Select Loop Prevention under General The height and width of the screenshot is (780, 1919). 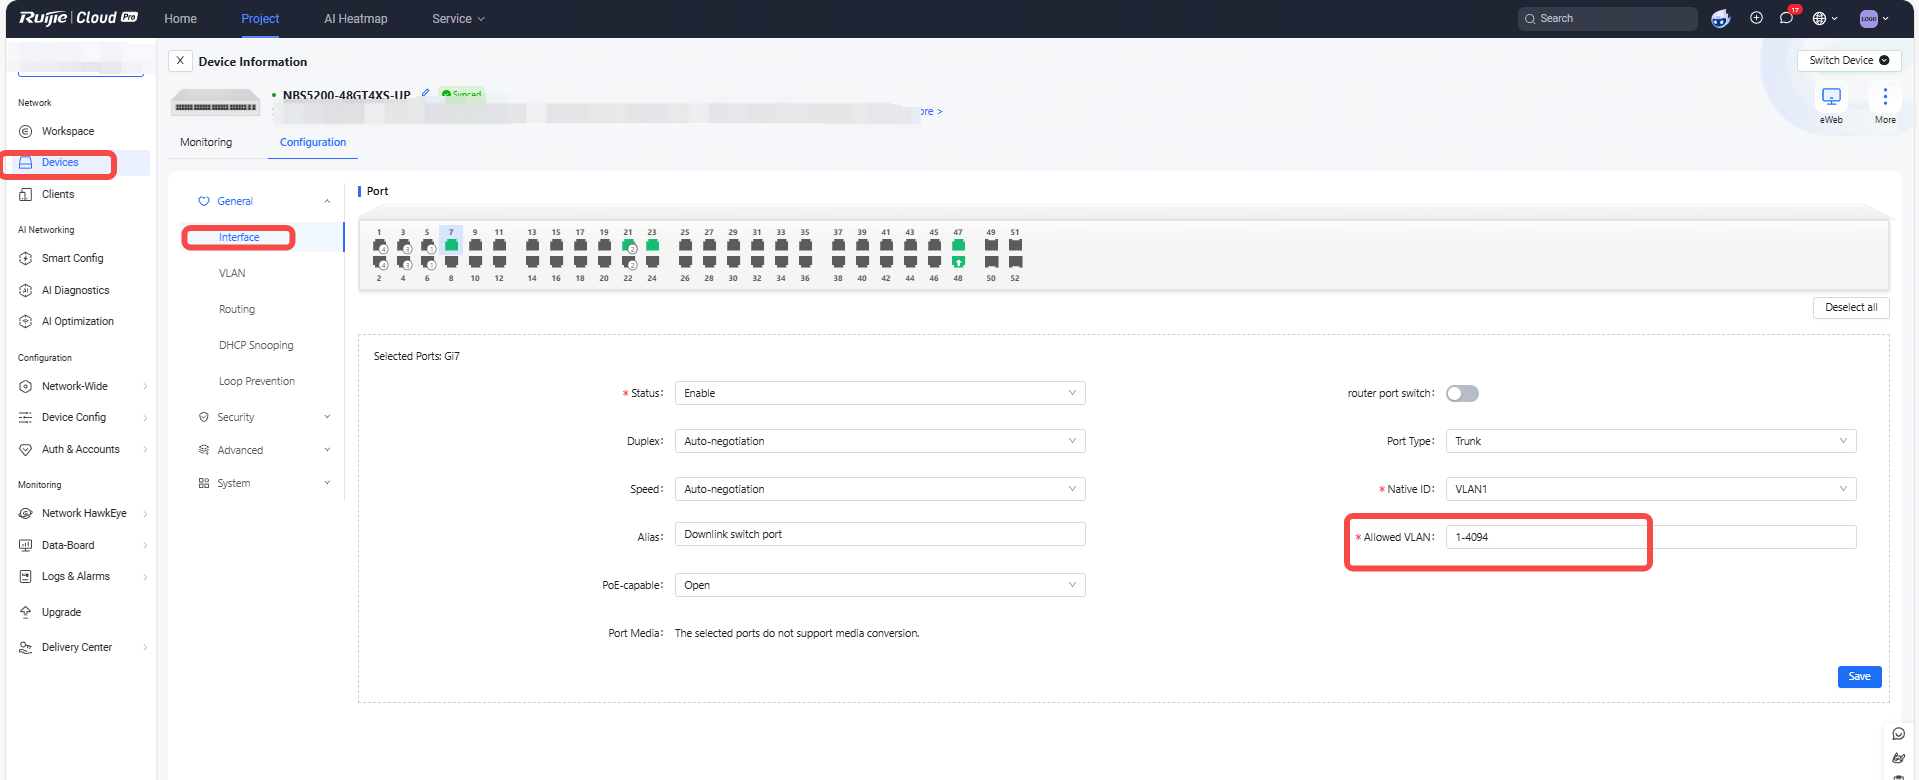pyautogui.click(x=257, y=381)
